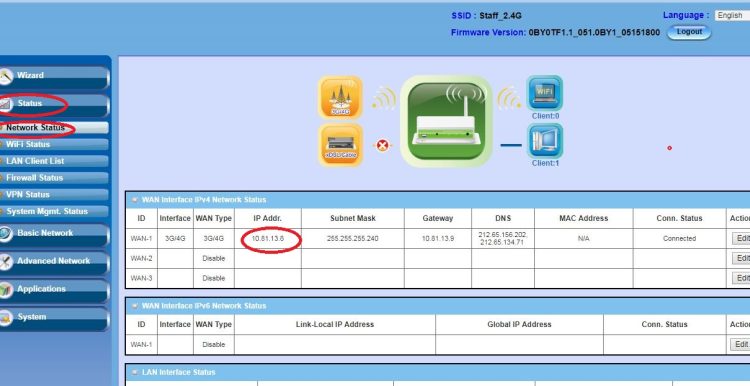Edit the IPv4 WAN-2 entry
750x386 pixels.
point(740,258)
